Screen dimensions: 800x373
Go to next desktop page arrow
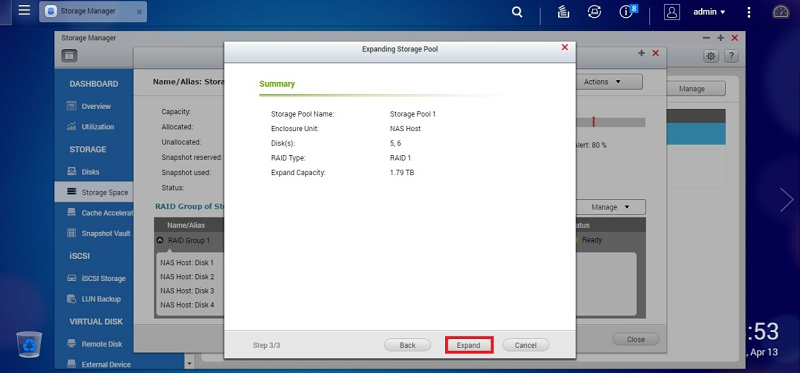coord(786,200)
